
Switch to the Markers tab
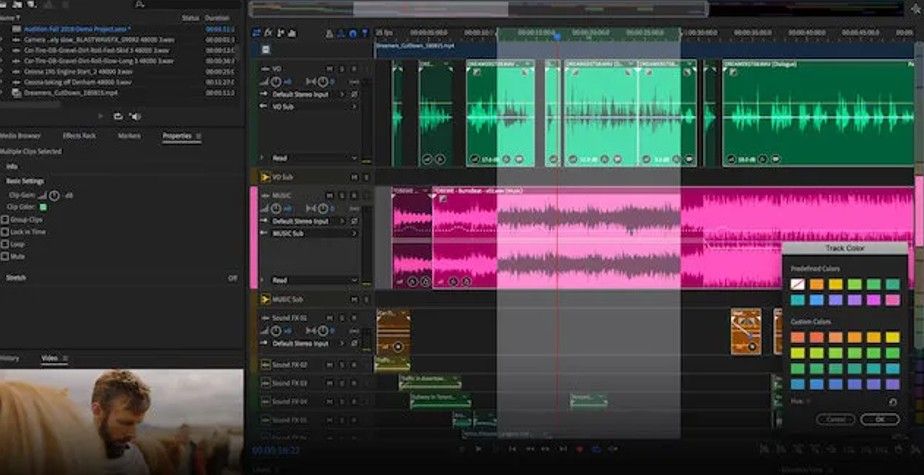tap(129, 136)
